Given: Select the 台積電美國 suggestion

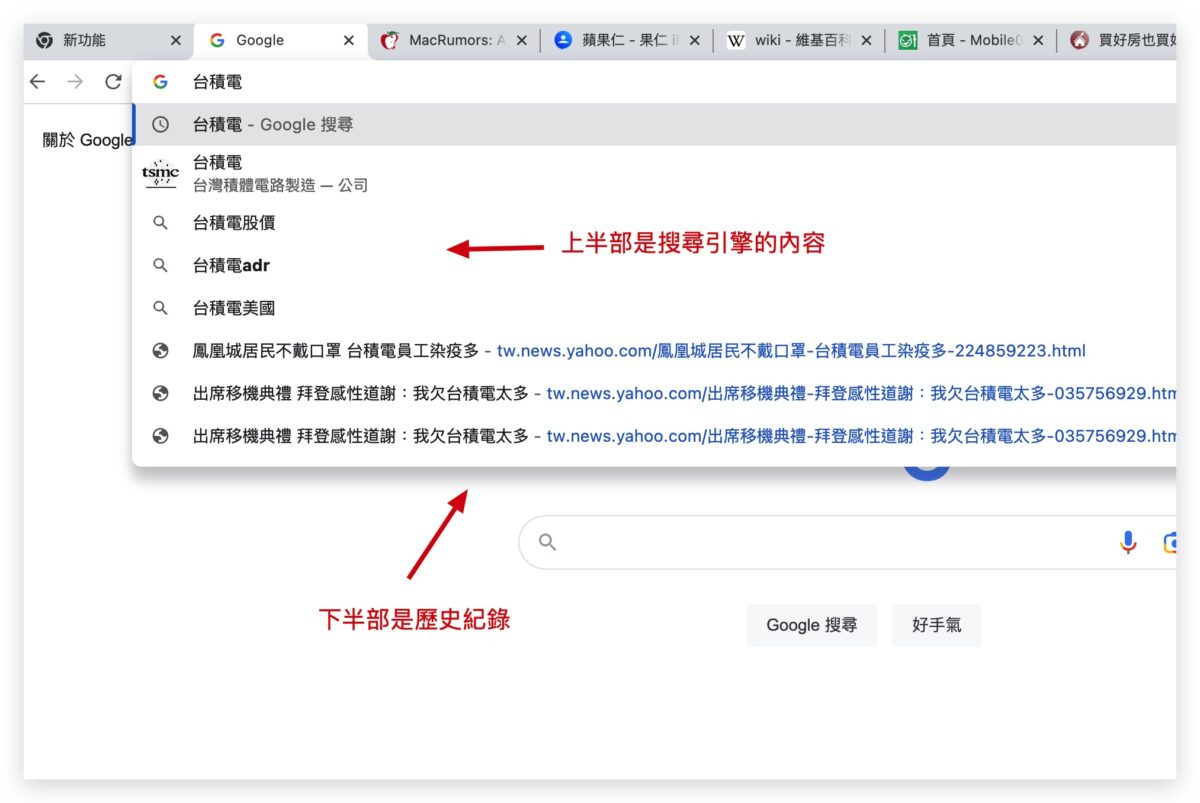Looking at the screenshot, I should click(x=654, y=308).
